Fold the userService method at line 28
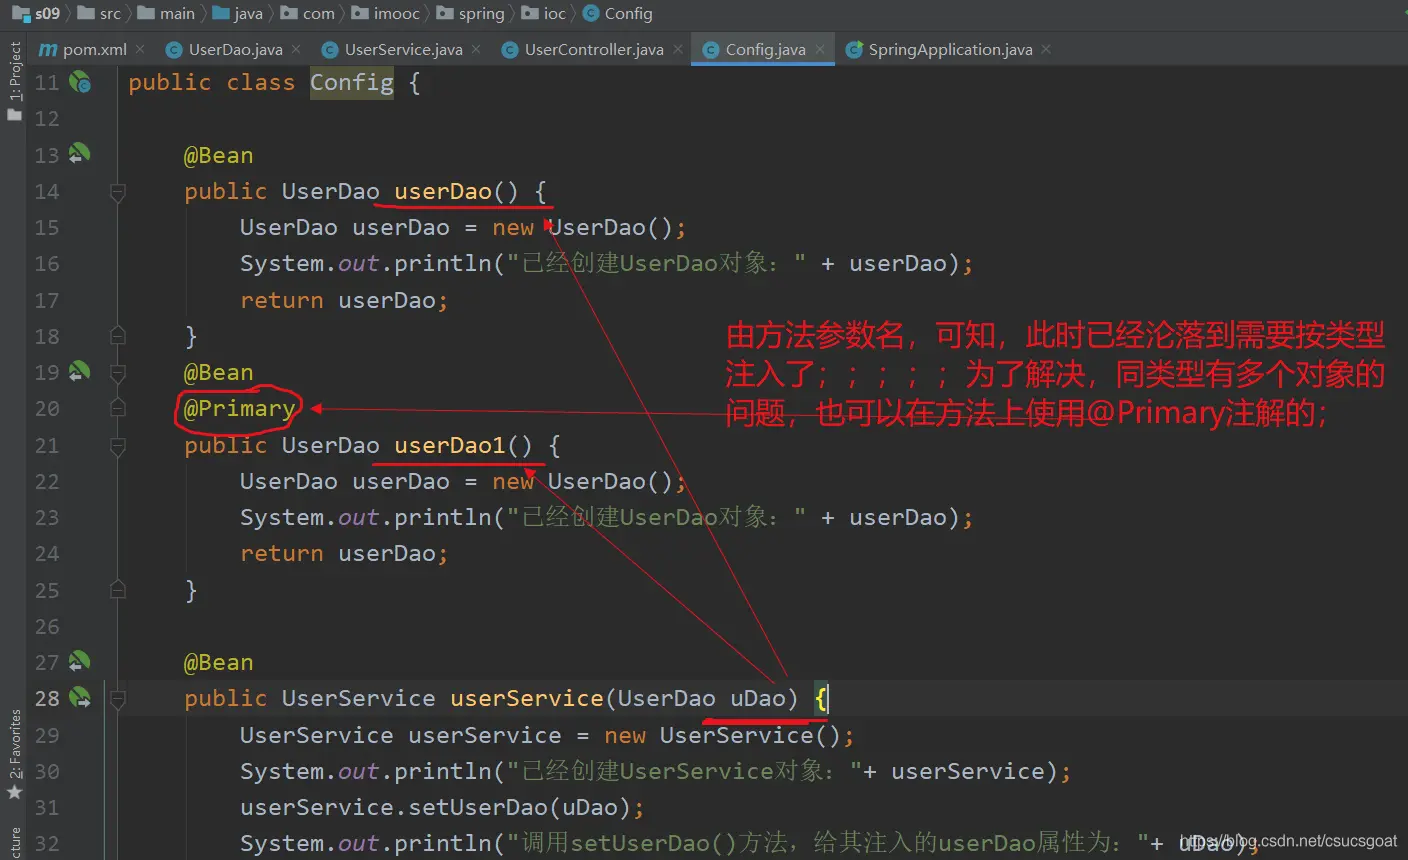The width and height of the screenshot is (1408, 860). coord(118,698)
